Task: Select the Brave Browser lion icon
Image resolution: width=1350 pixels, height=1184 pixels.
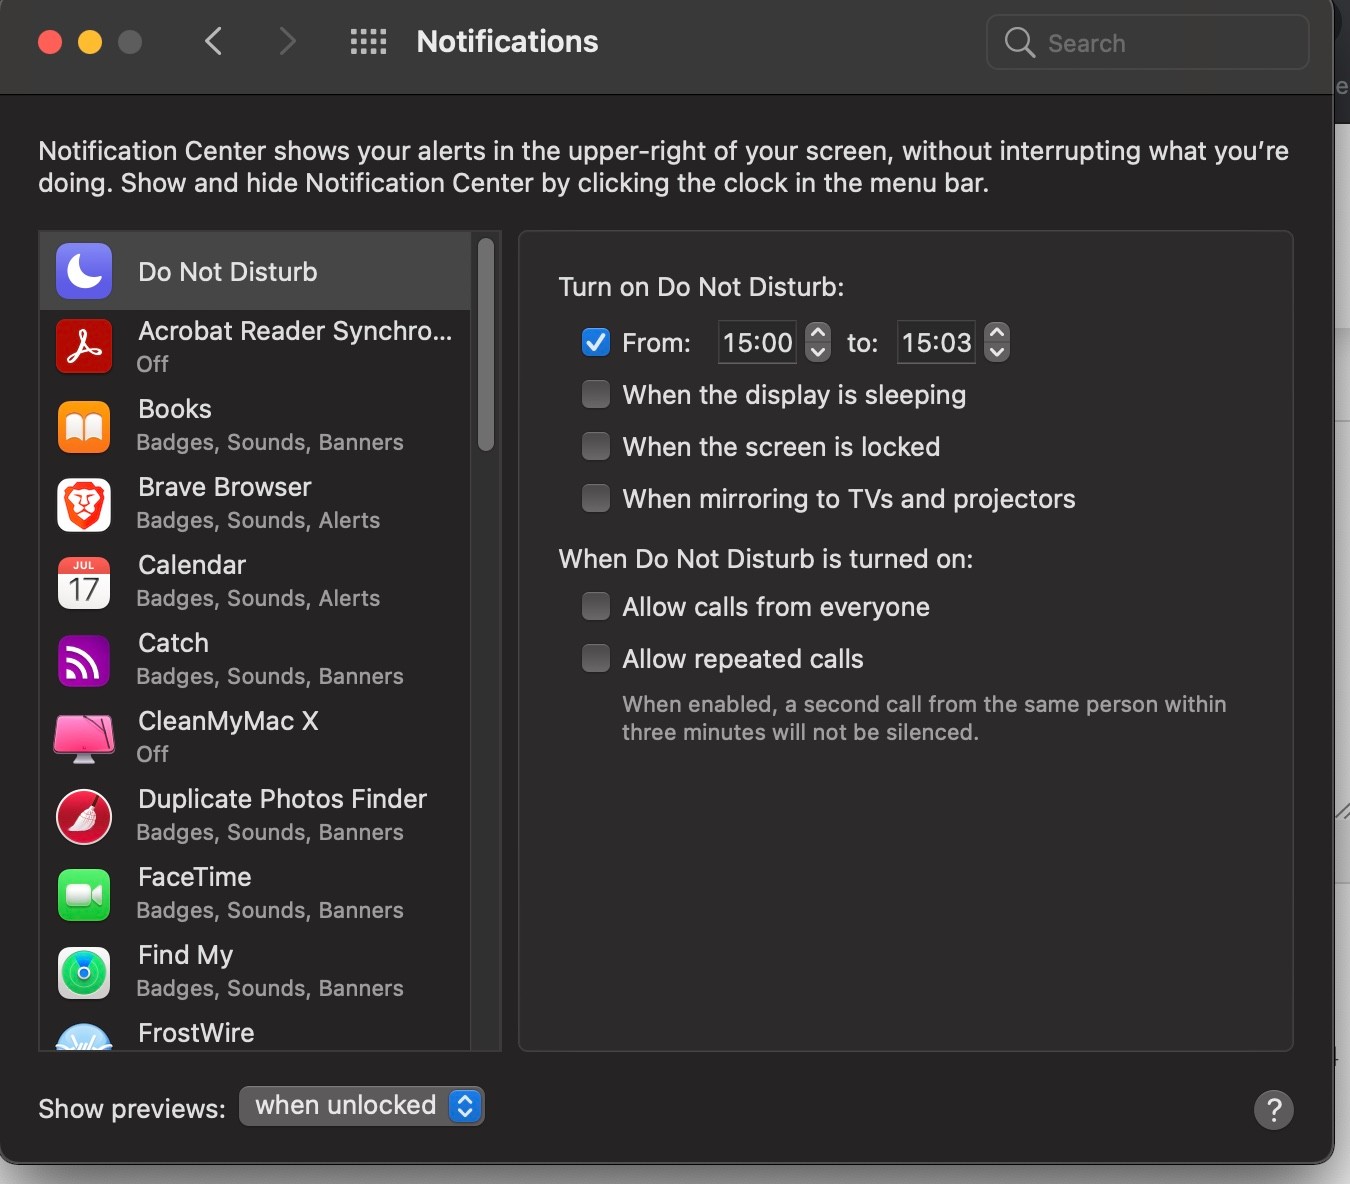Action: pyautogui.click(x=84, y=504)
